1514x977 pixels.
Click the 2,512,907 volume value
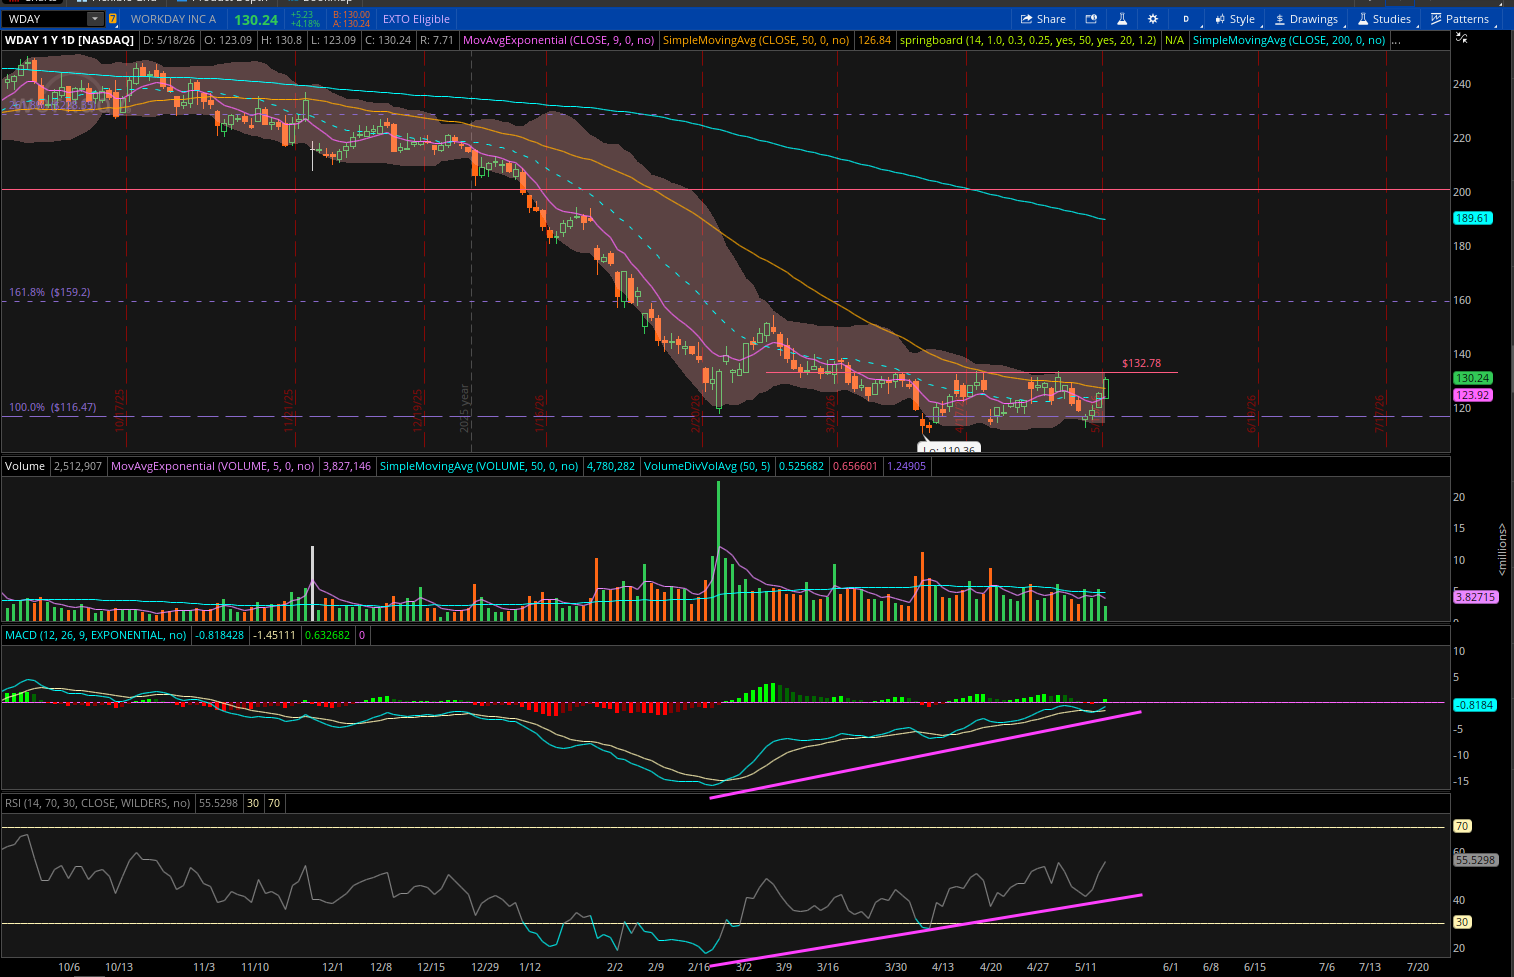tap(78, 466)
